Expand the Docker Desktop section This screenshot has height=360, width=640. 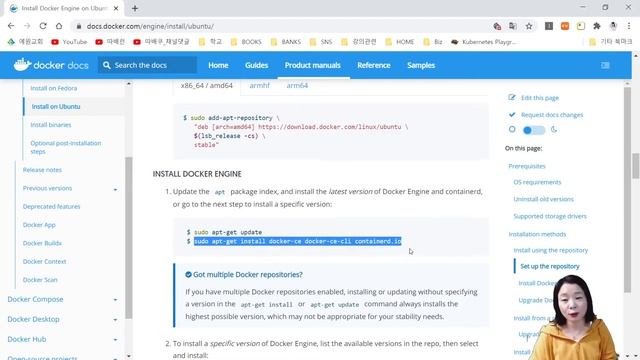115,320
